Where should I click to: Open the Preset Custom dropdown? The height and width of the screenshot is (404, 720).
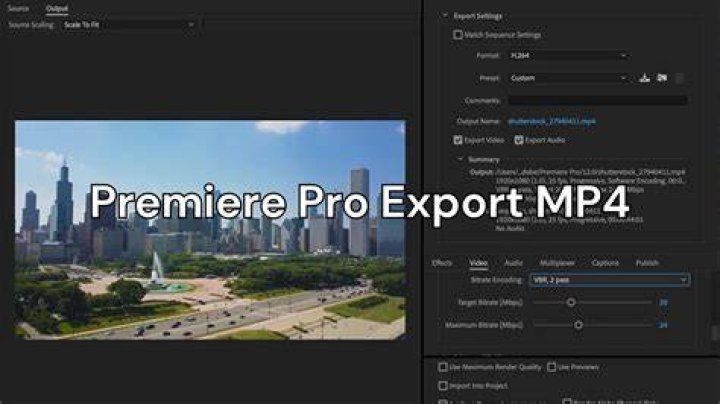coord(568,78)
